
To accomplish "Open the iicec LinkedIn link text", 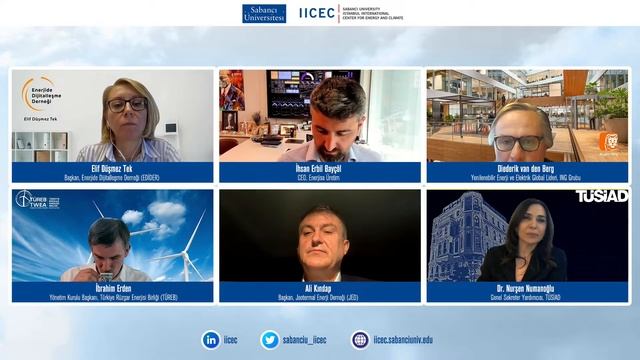I will click(x=231, y=340).
